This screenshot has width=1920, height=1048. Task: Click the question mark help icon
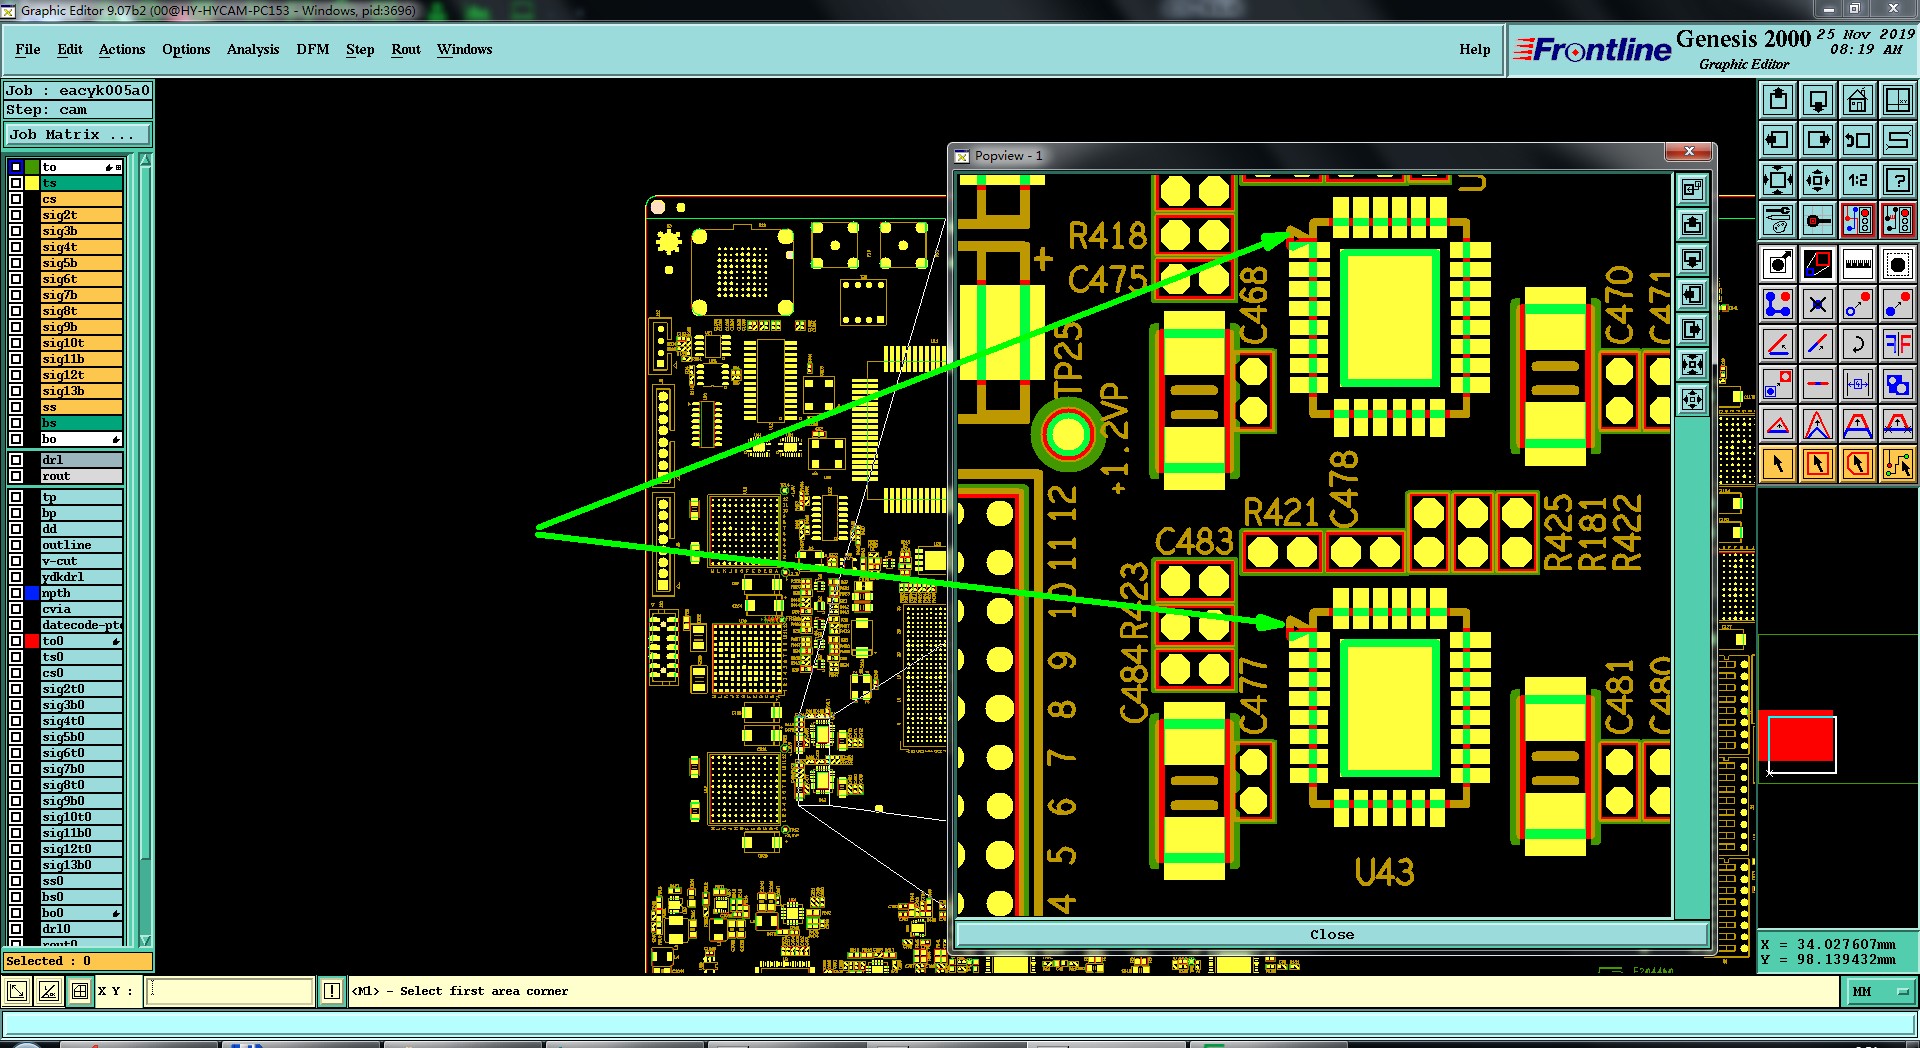[x=1898, y=180]
